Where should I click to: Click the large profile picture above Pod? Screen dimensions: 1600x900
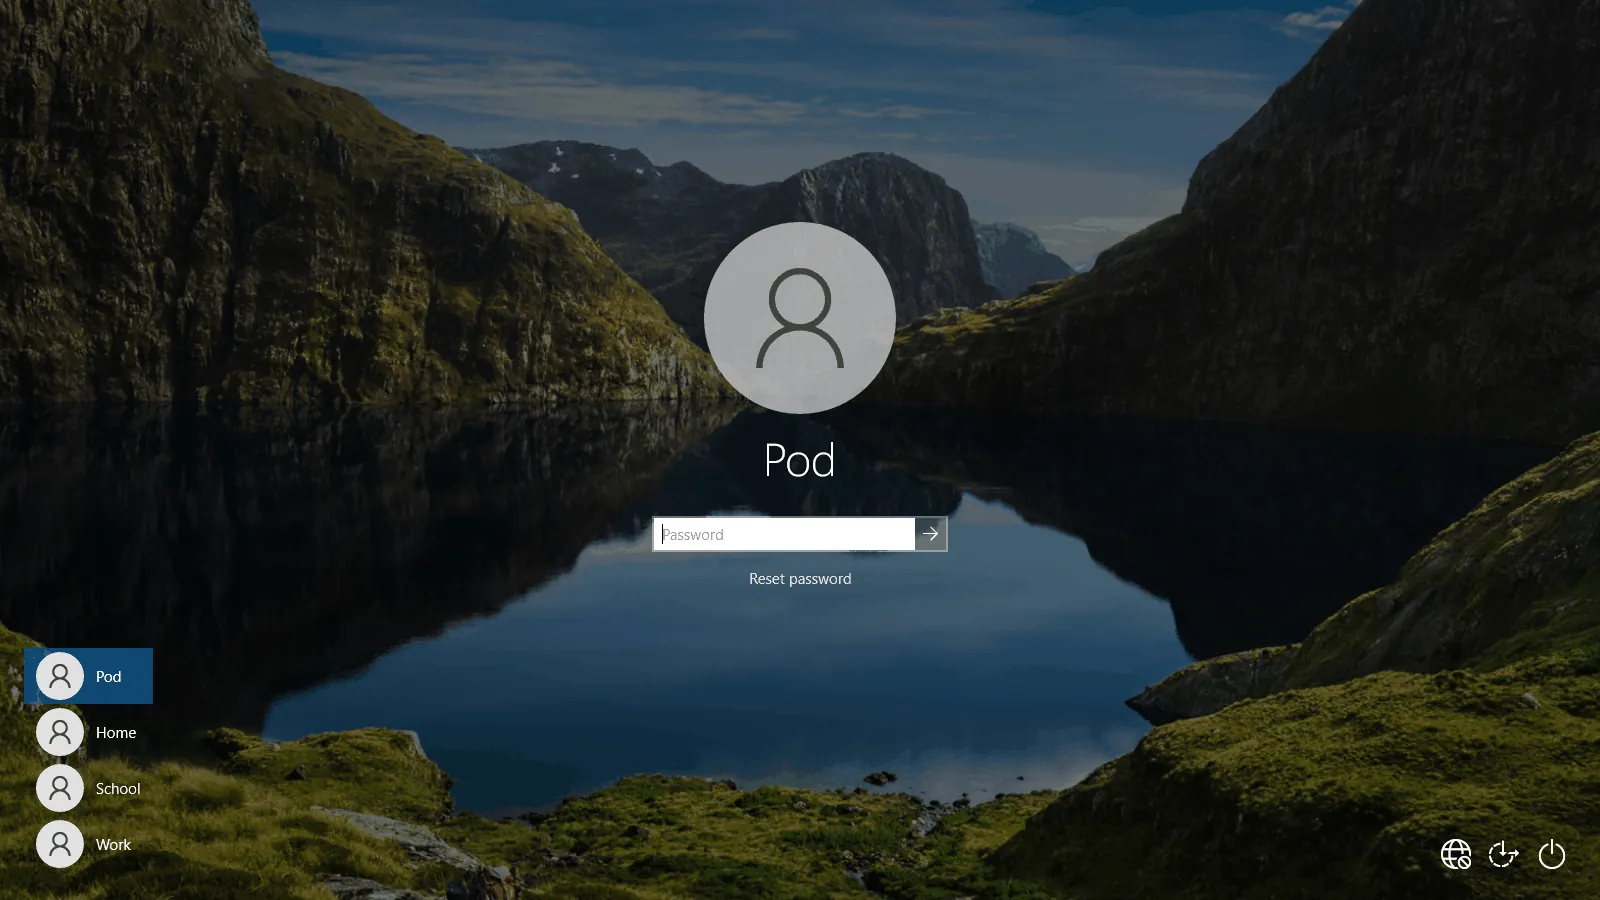[800, 318]
